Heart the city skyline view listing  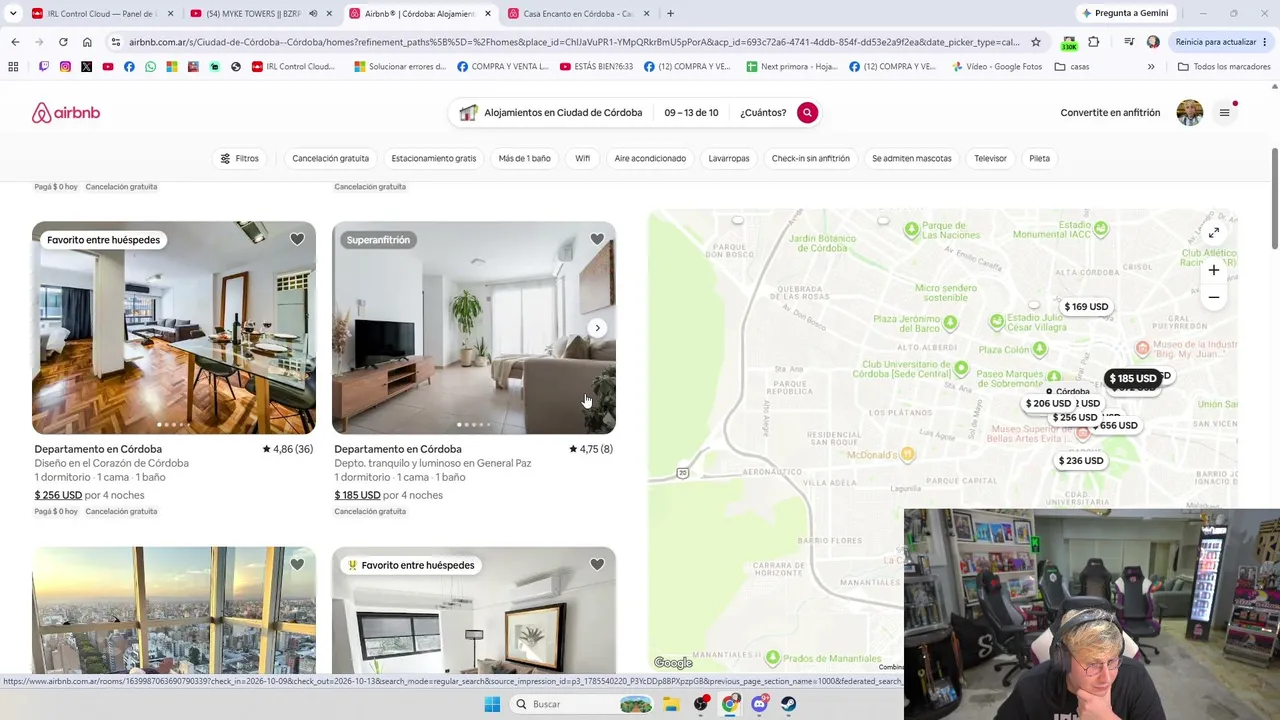pos(297,565)
